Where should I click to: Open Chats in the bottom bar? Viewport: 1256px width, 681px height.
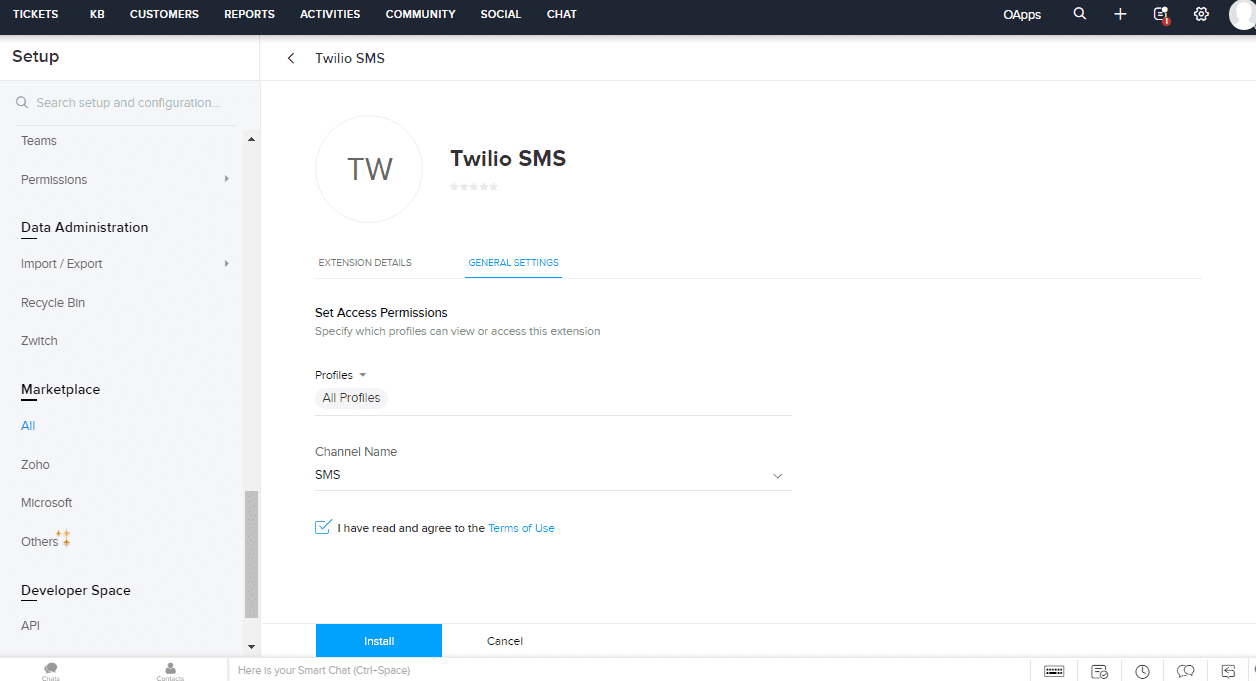pyautogui.click(x=51, y=671)
